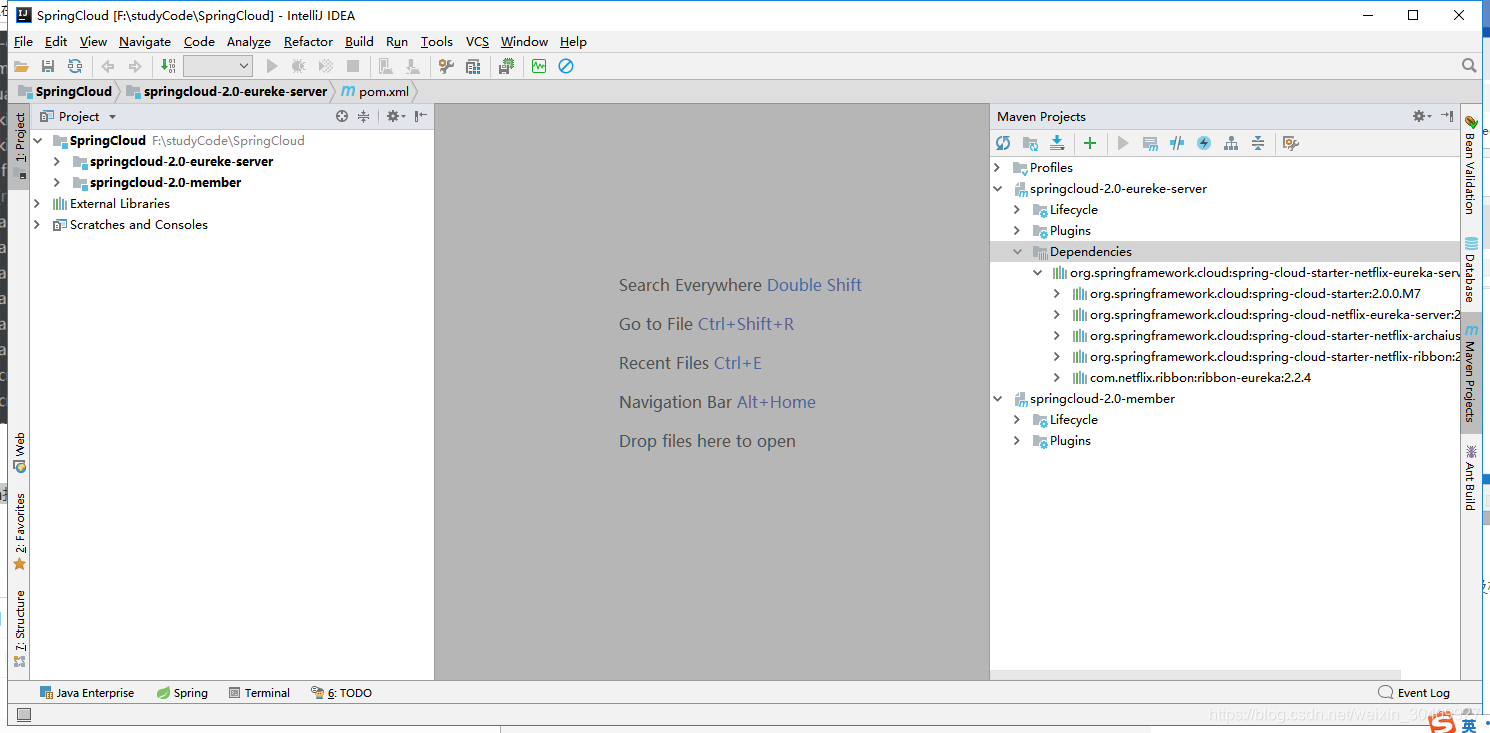1490x733 pixels.
Task: Click Show Dependencies diagram icon
Action: (1231, 143)
